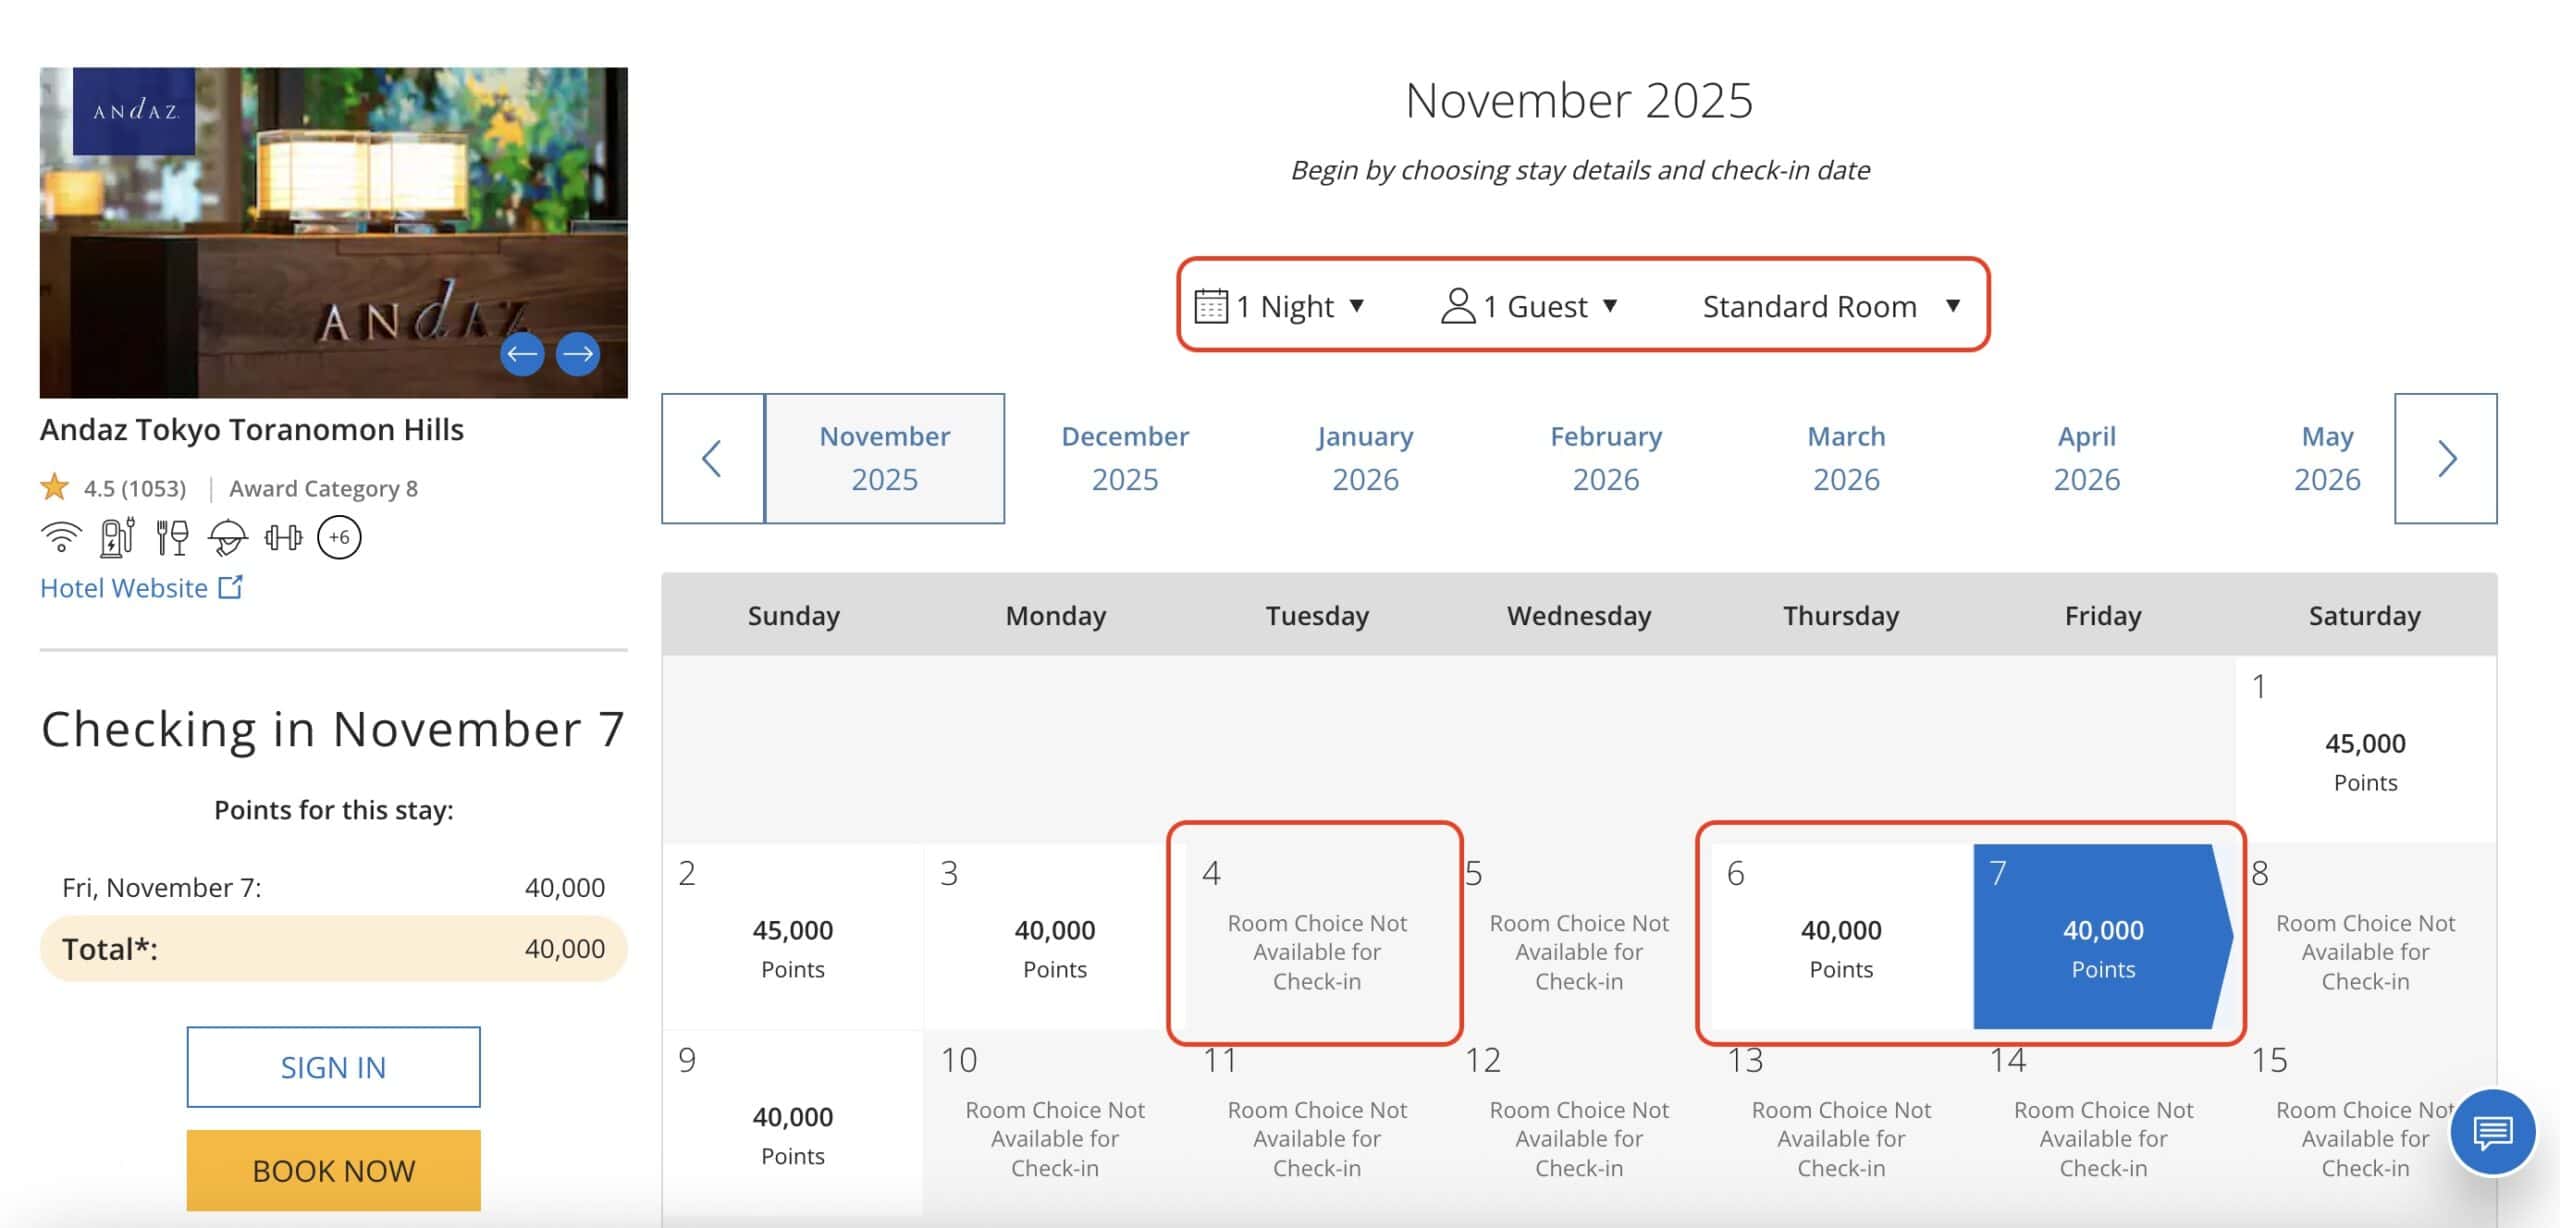Viewport: 2560px width, 1228px height.
Task: Advance to next months with right chevron
Action: point(2446,457)
